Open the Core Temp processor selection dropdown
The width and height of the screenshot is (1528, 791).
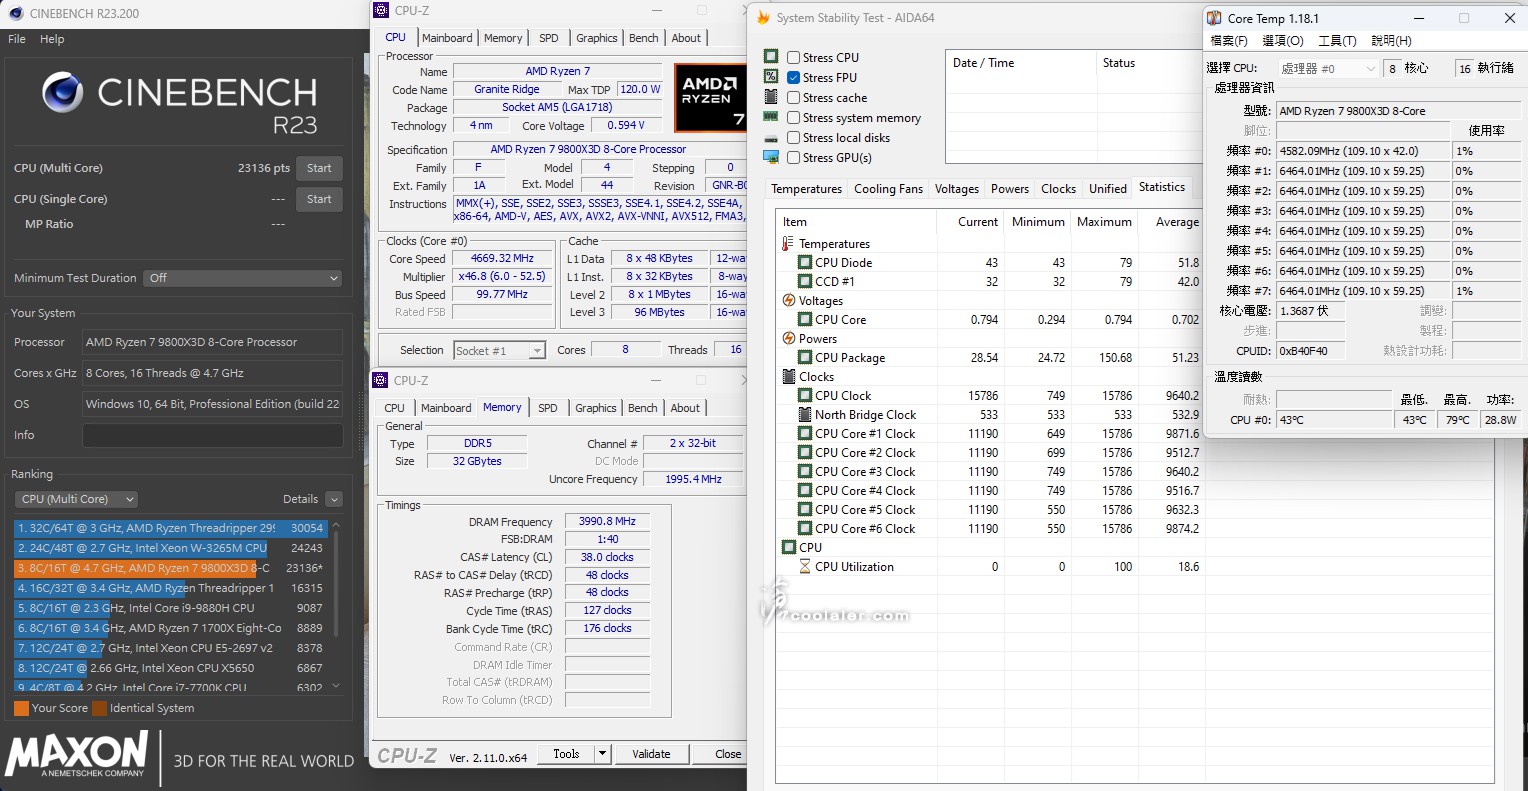[x=1329, y=68]
